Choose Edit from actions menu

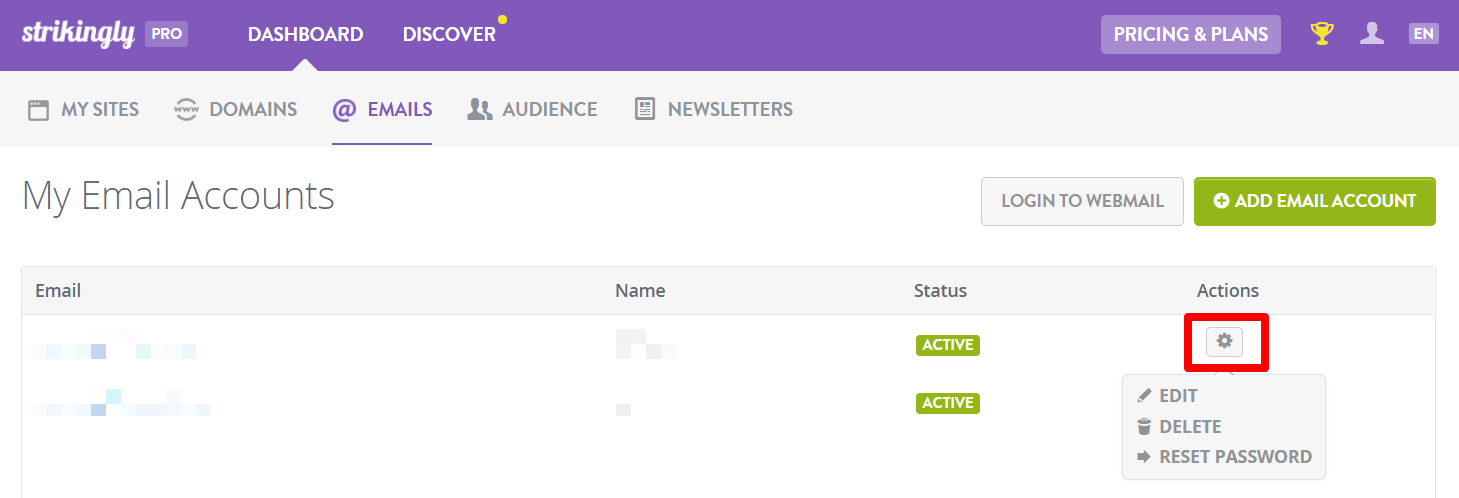(1167, 396)
